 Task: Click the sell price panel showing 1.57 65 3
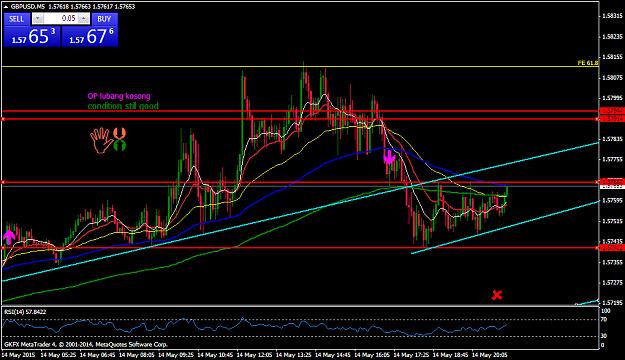[32, 36]
